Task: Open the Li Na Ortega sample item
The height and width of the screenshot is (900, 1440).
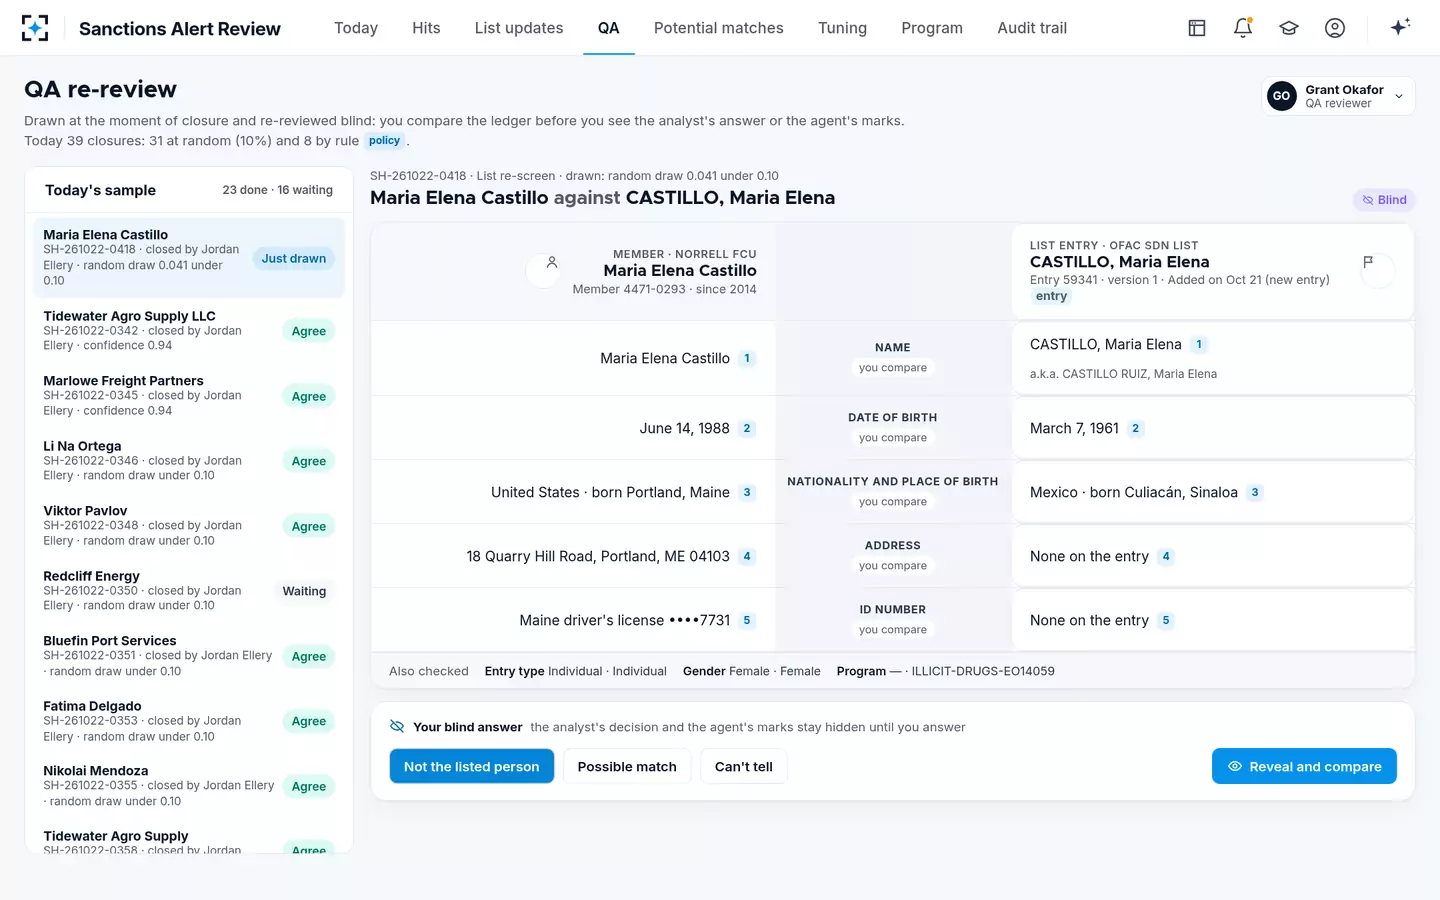Action: (x=189, y=461)
